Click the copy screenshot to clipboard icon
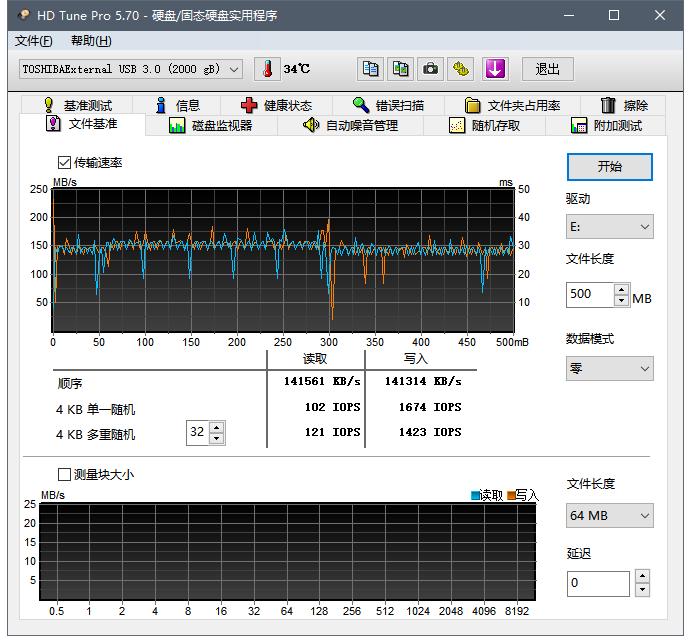The image size is (690, 643). coord(400,69)
